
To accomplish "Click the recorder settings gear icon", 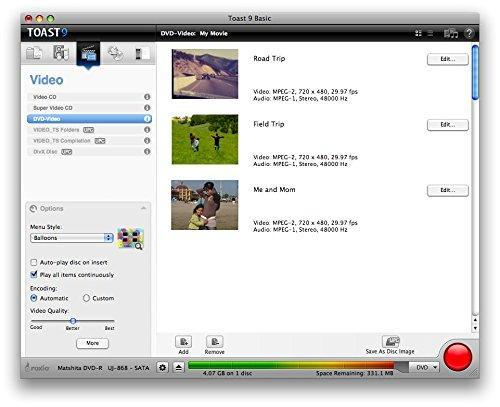I will coord(162,367).
